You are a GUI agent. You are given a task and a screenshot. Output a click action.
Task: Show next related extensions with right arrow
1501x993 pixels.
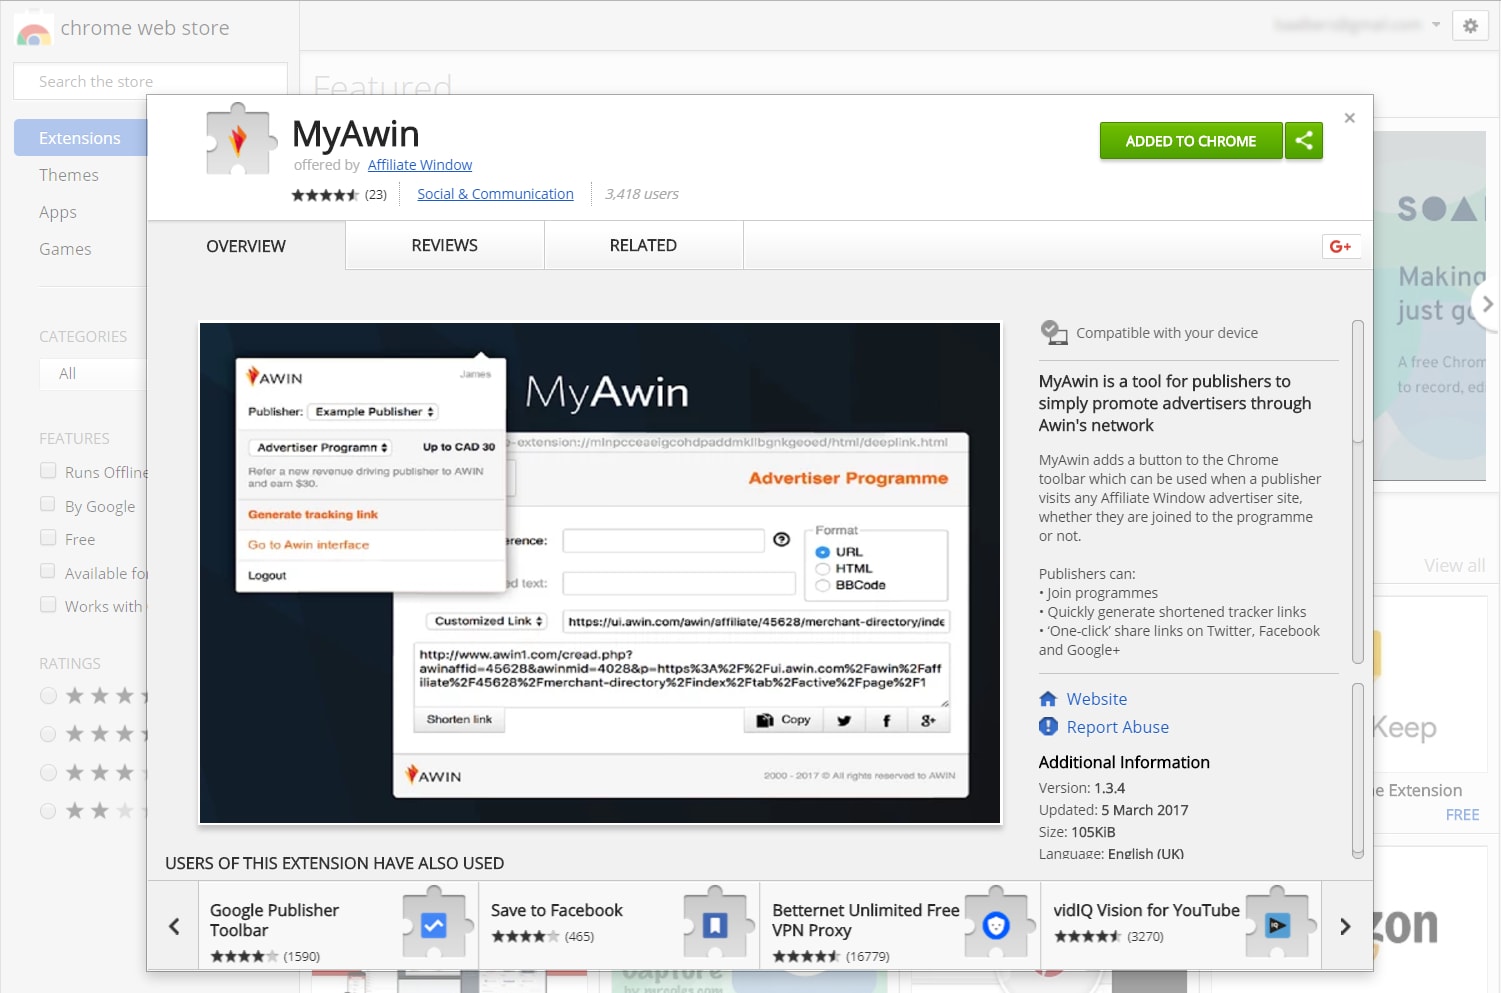[x=1345, y=926]
